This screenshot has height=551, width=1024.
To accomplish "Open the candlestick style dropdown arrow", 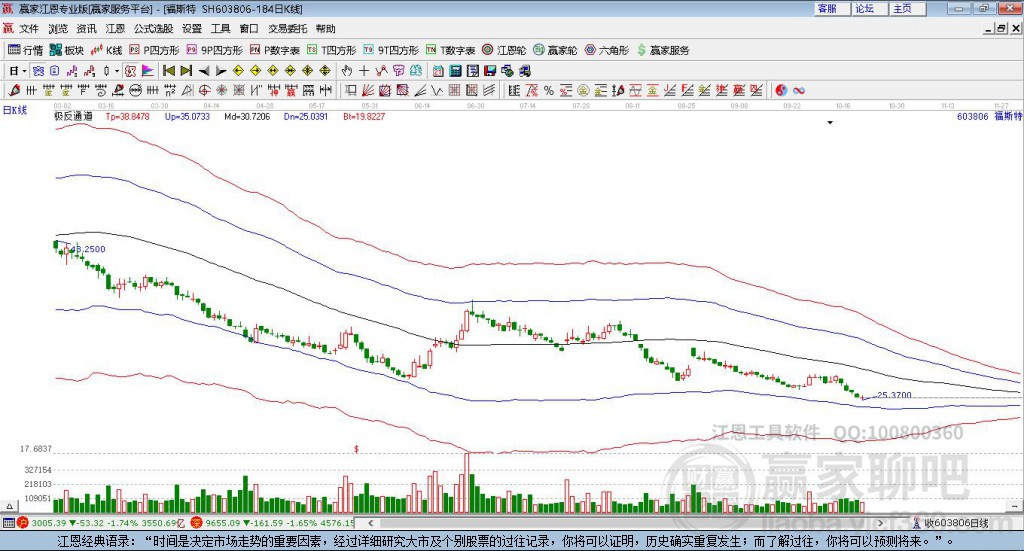I will [x=117, y=71].
